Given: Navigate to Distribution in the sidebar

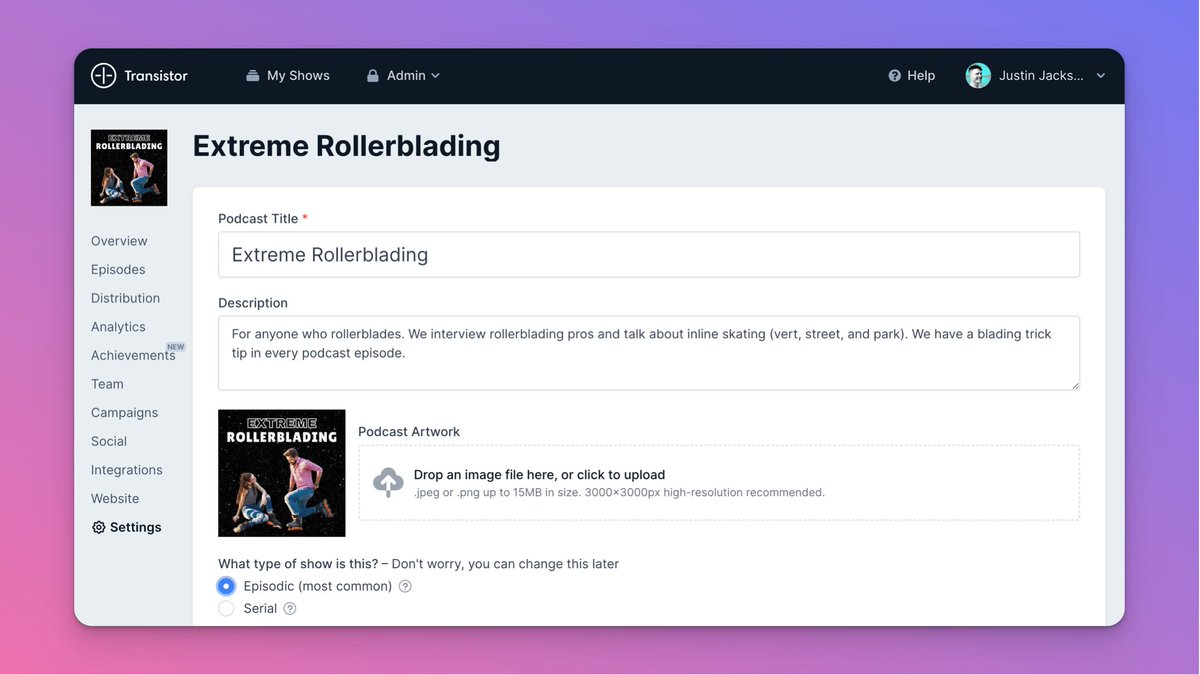Looking at the screenshot, I should click(125, 298).
